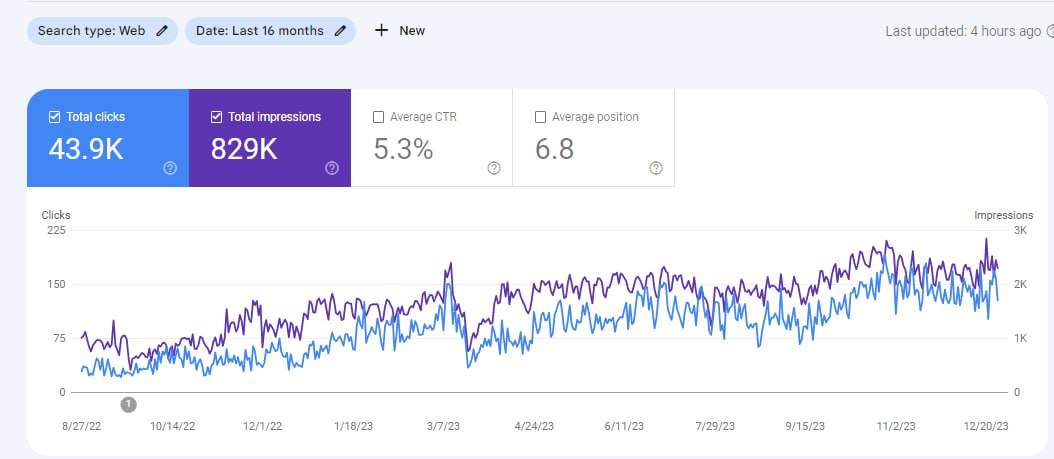Click help icon next to Last updated
The width and height of the screenshot is (1054, 459).
click(x=1049, y=31)
